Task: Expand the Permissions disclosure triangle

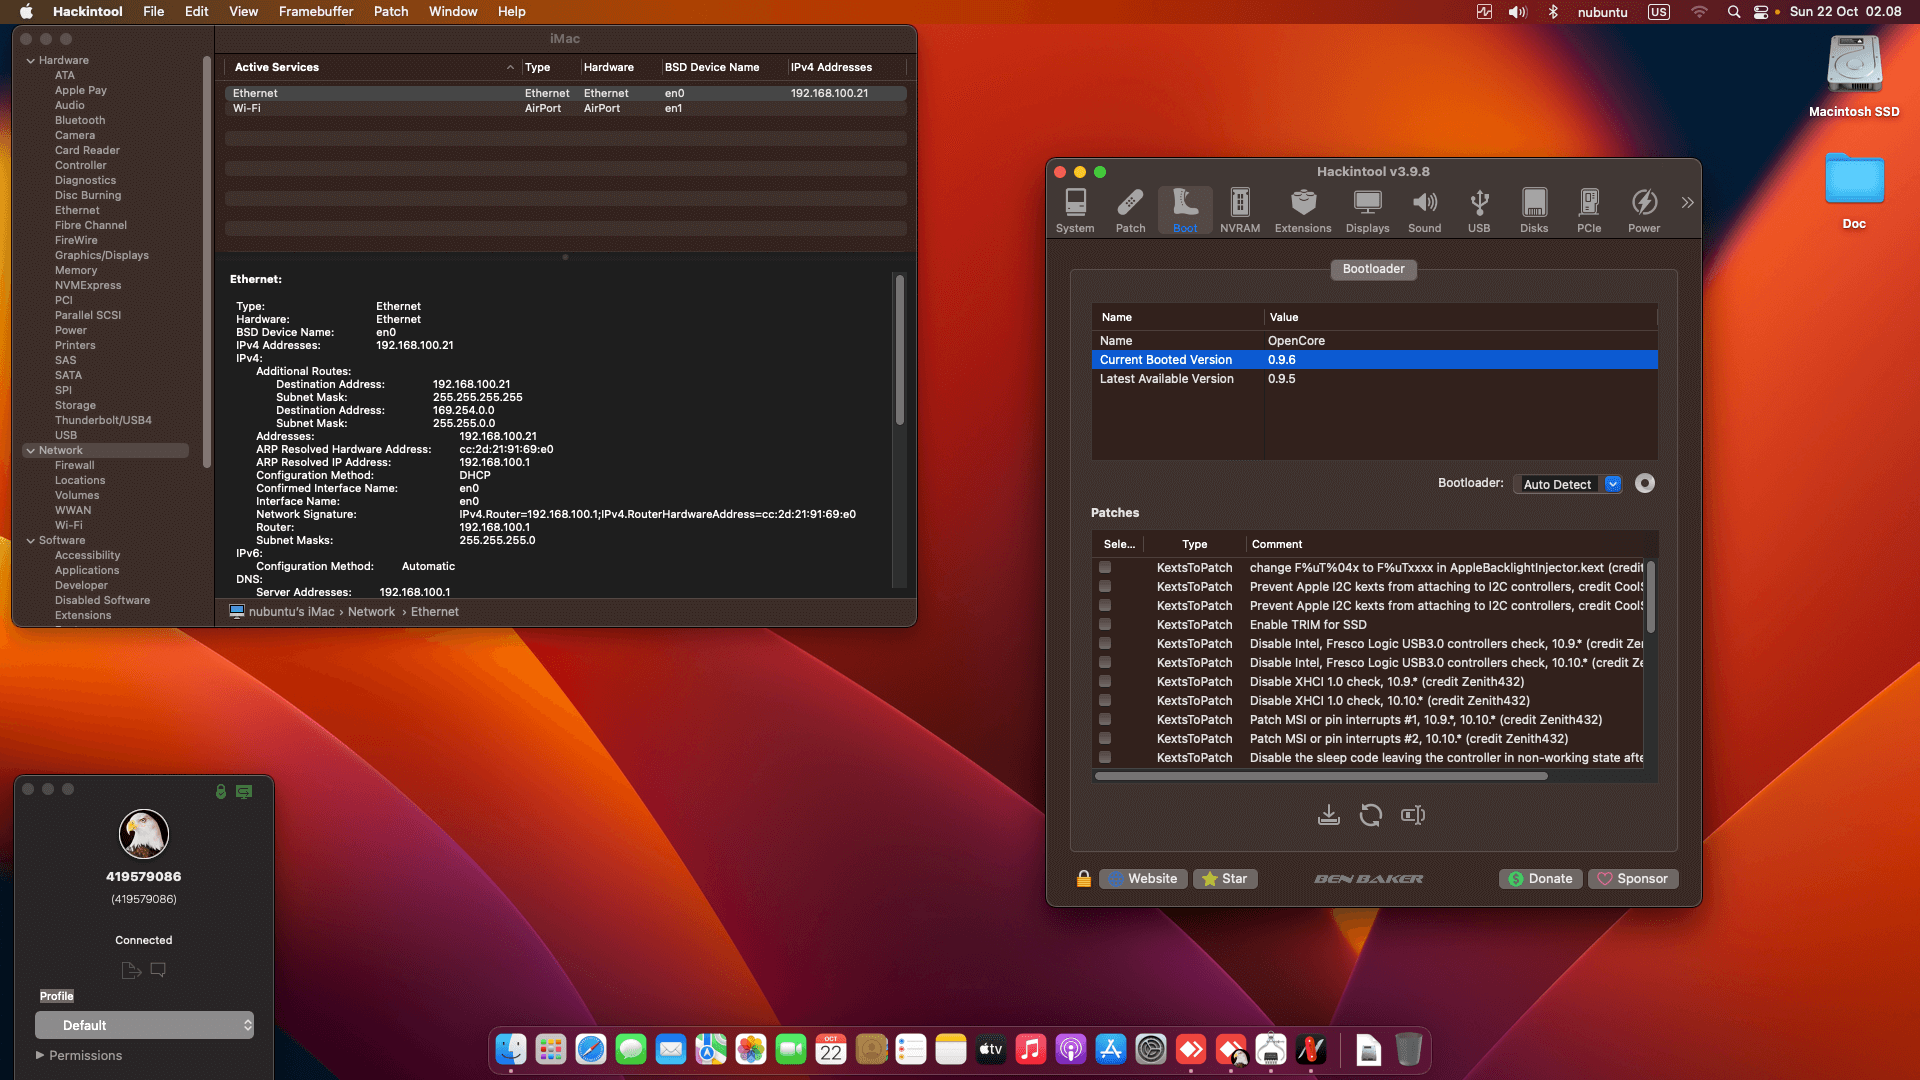Action: click(40, 1055)
